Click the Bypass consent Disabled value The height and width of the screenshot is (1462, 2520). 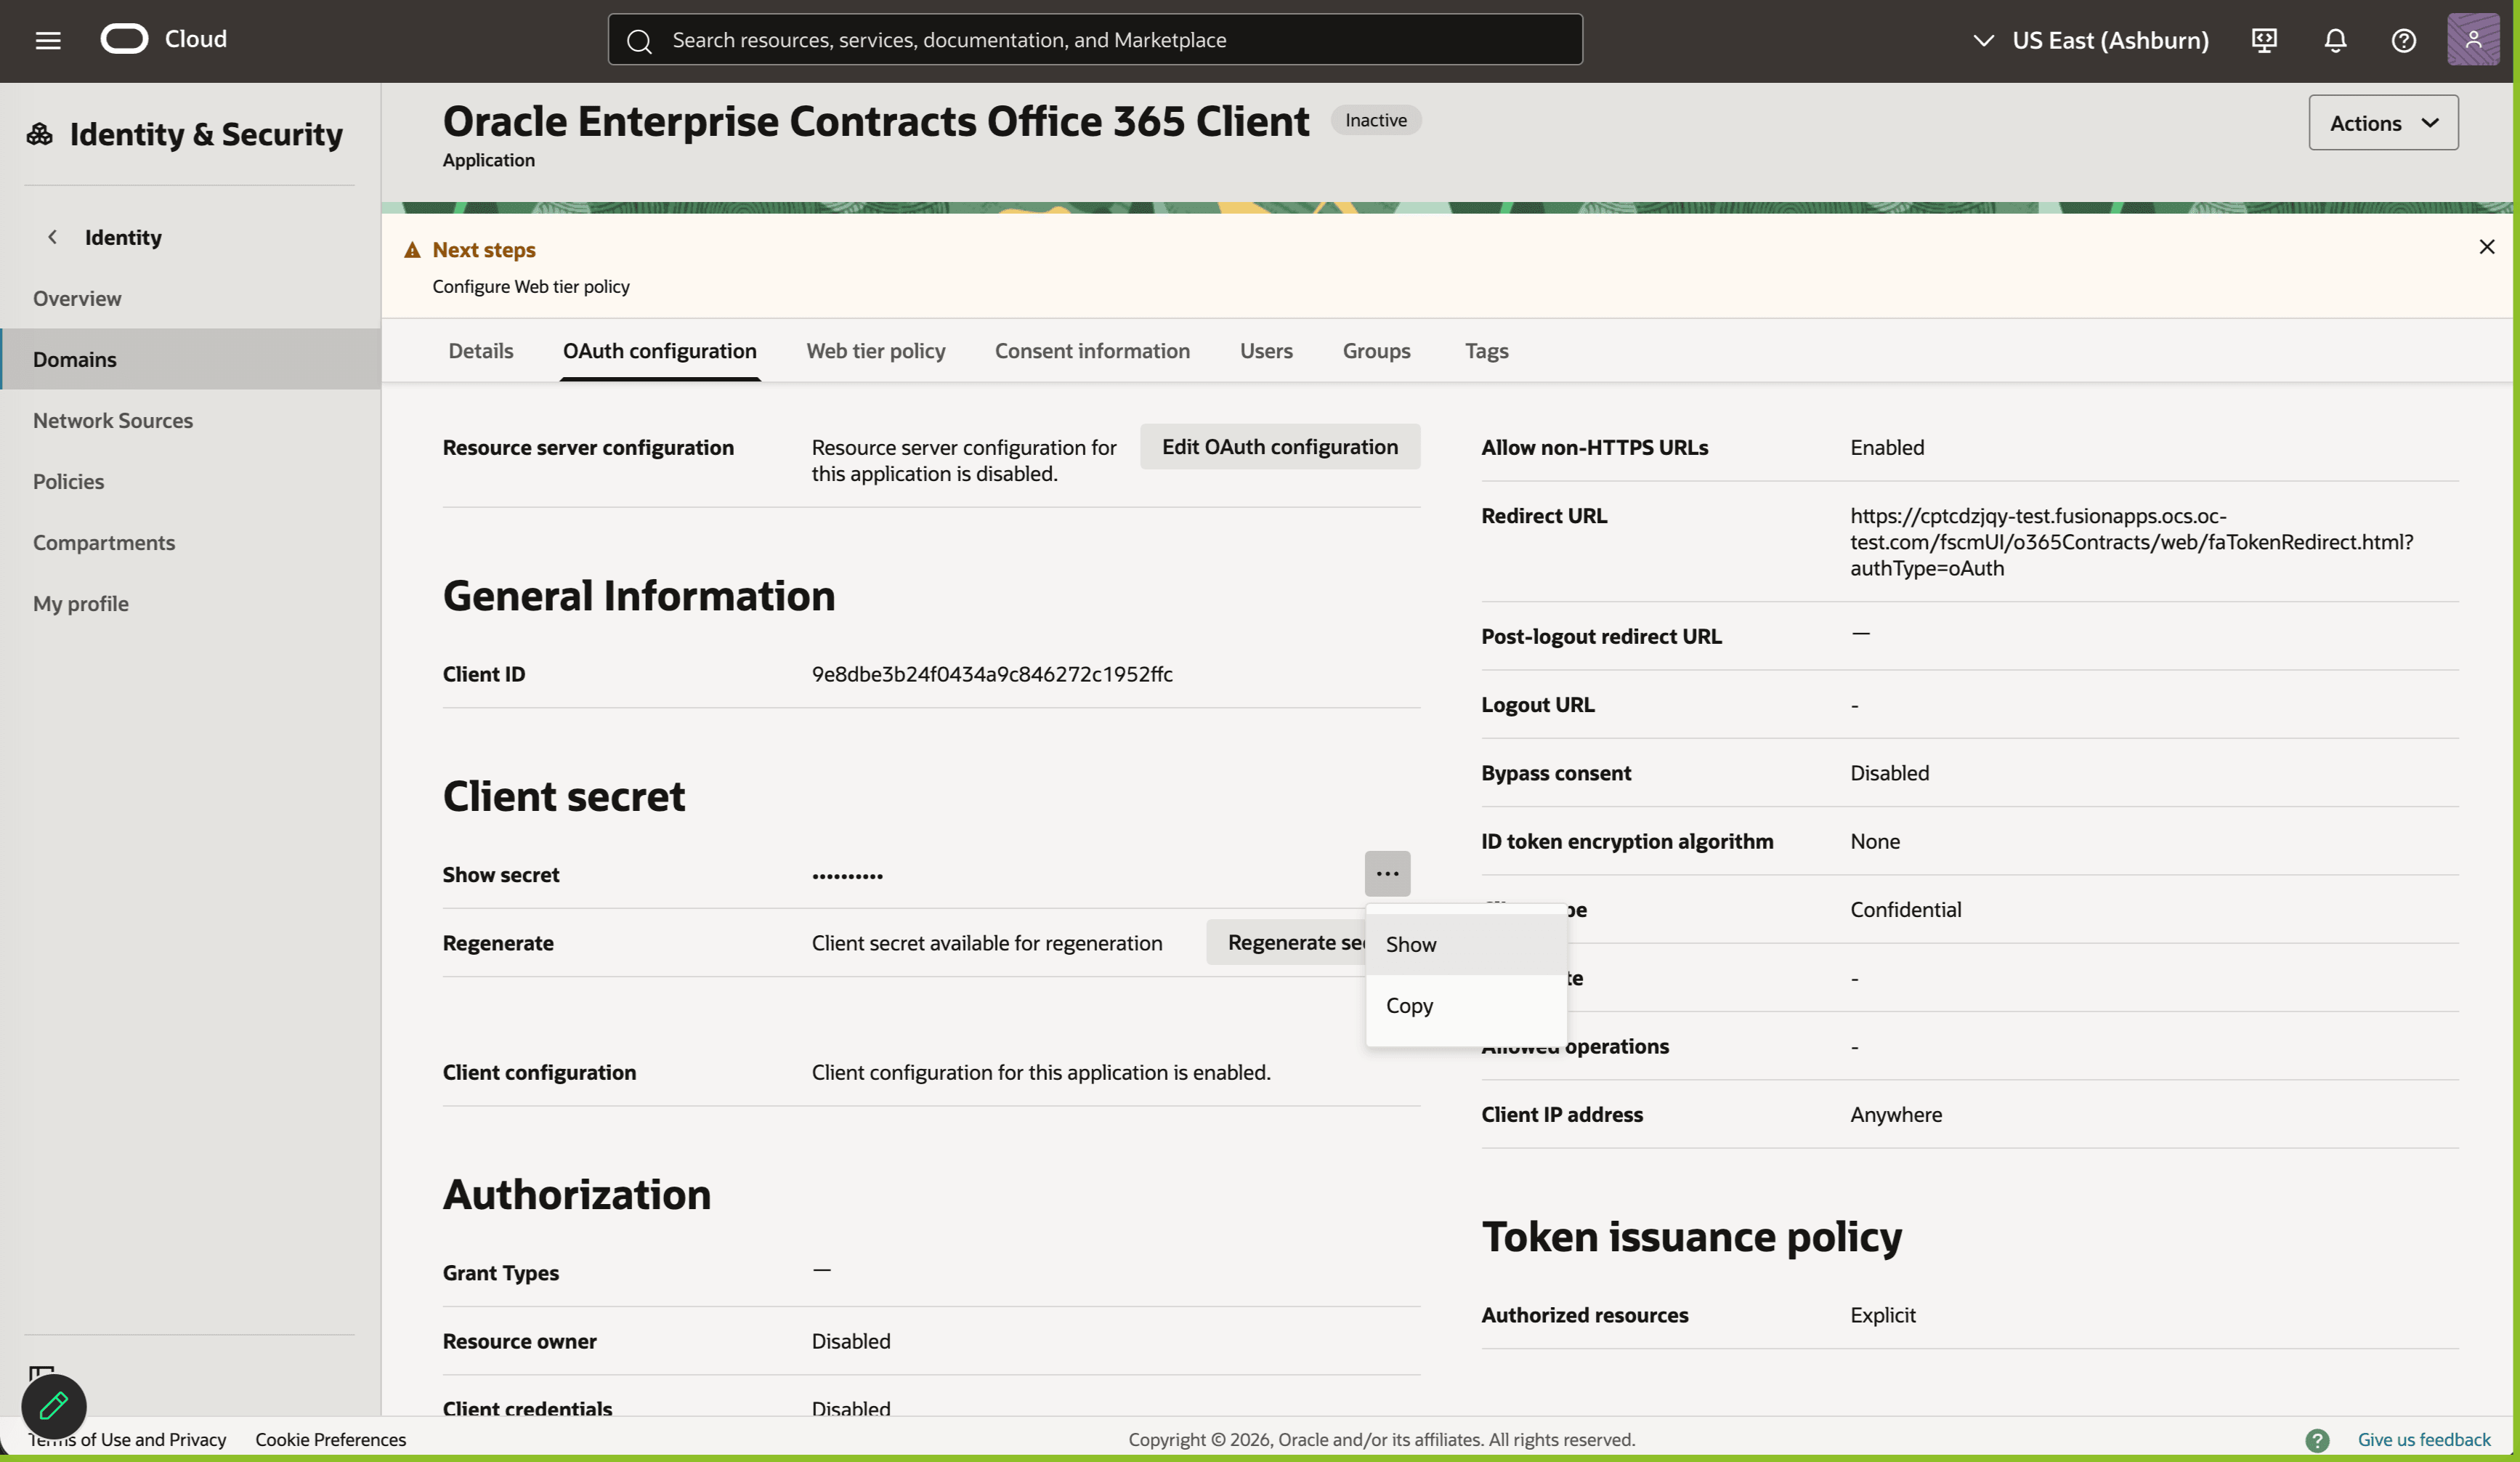tap(1889, 774)
